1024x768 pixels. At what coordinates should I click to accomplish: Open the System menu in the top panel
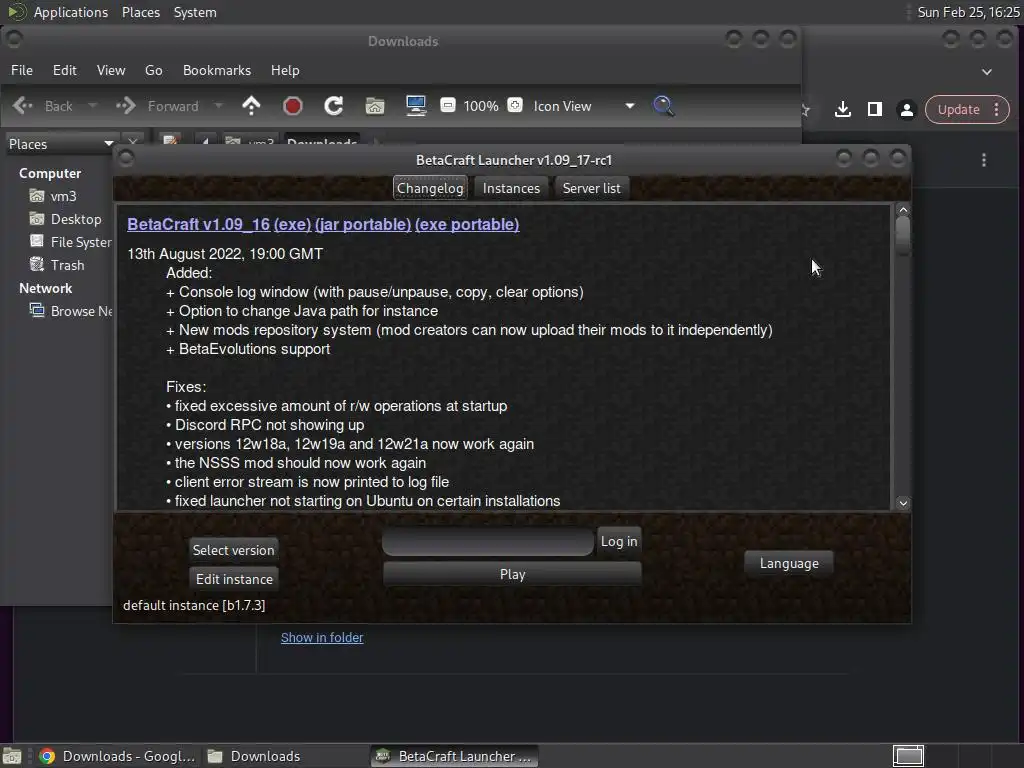(195, 12)
